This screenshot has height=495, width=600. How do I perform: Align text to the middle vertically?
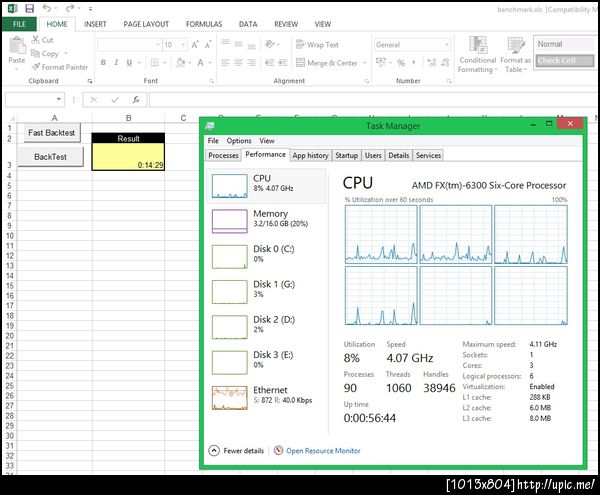coord(238,44)
